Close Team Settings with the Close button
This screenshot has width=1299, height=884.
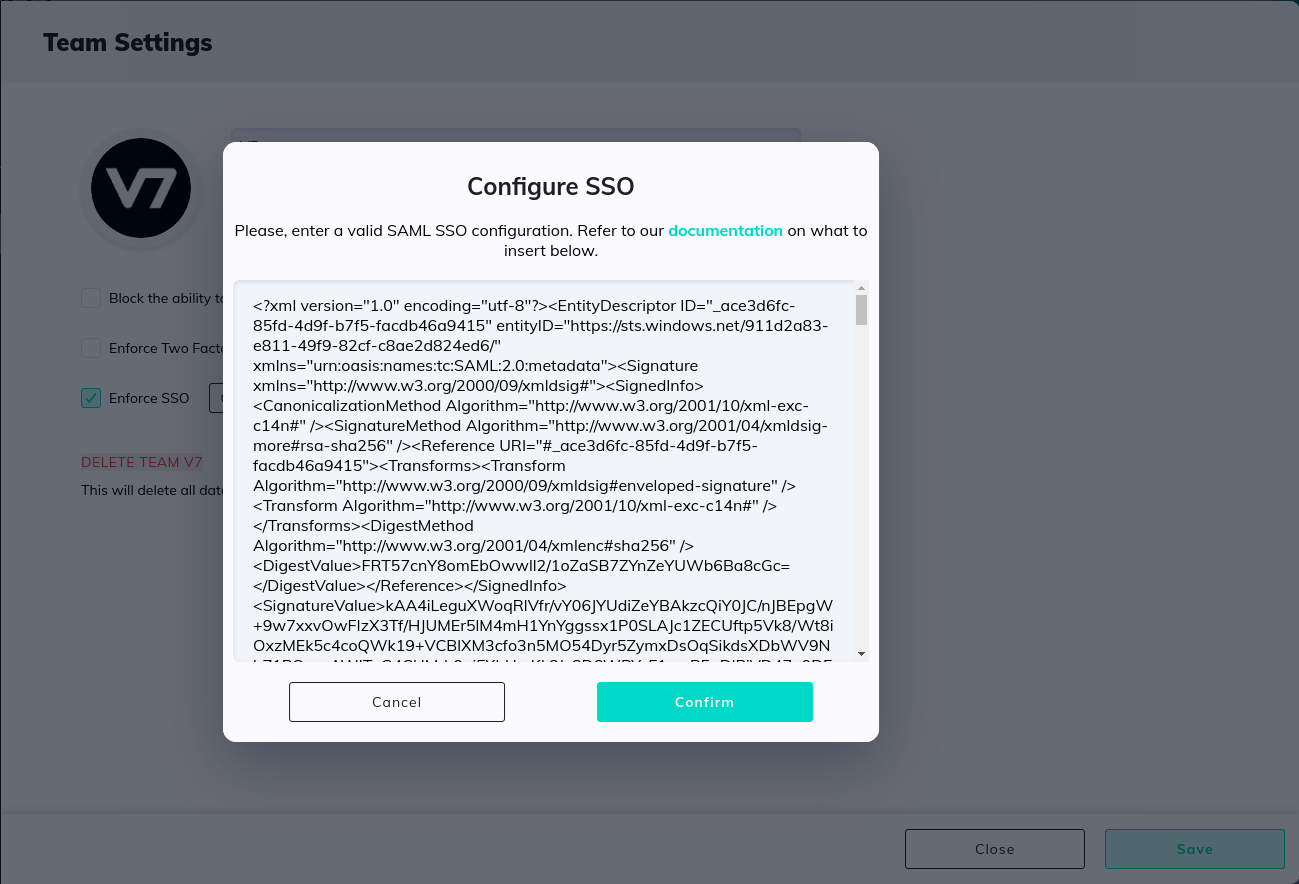tap(995, 849)
